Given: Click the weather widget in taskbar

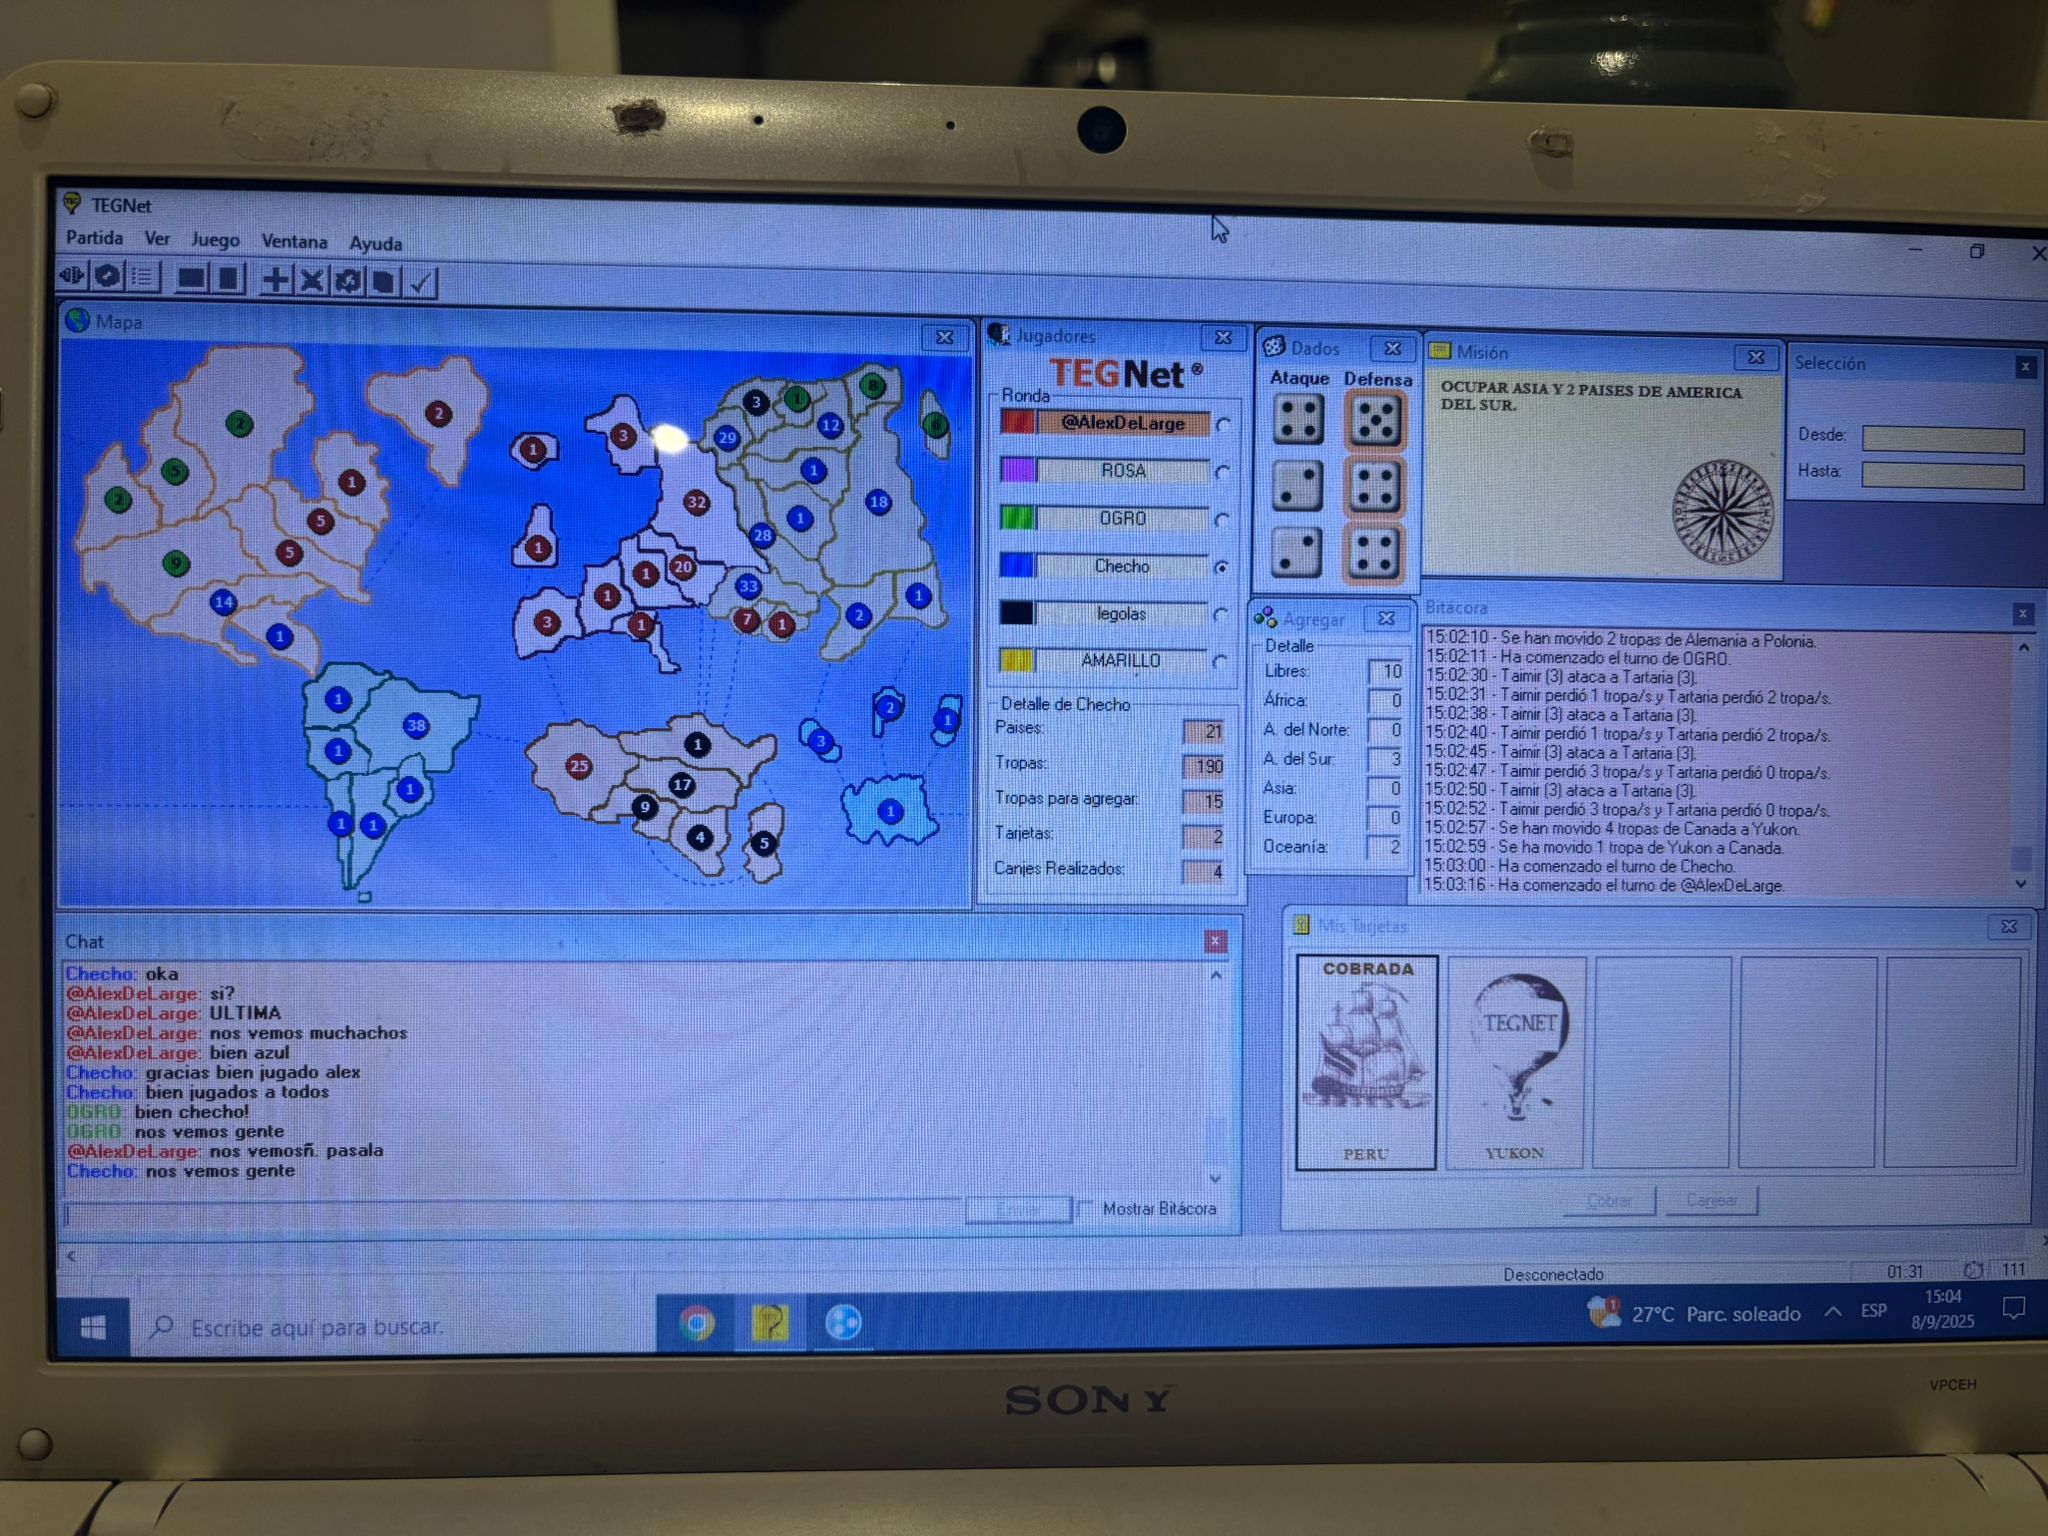Looking at the screenshot, I should [1695, 1312].
